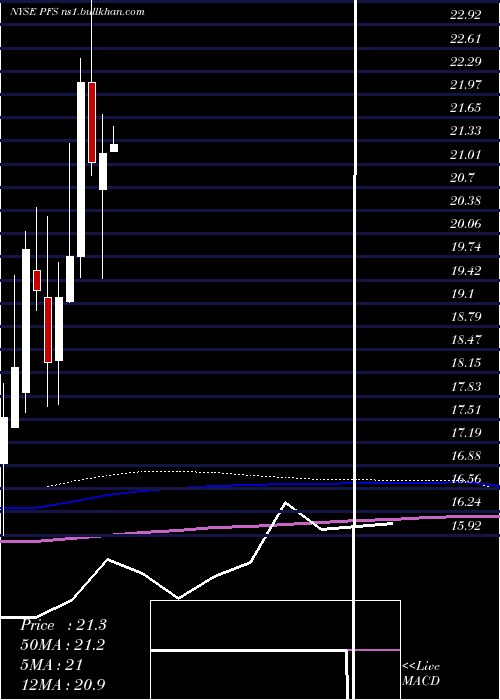
Task: Select the 16.56 price axis label
Action: [466, 479]
